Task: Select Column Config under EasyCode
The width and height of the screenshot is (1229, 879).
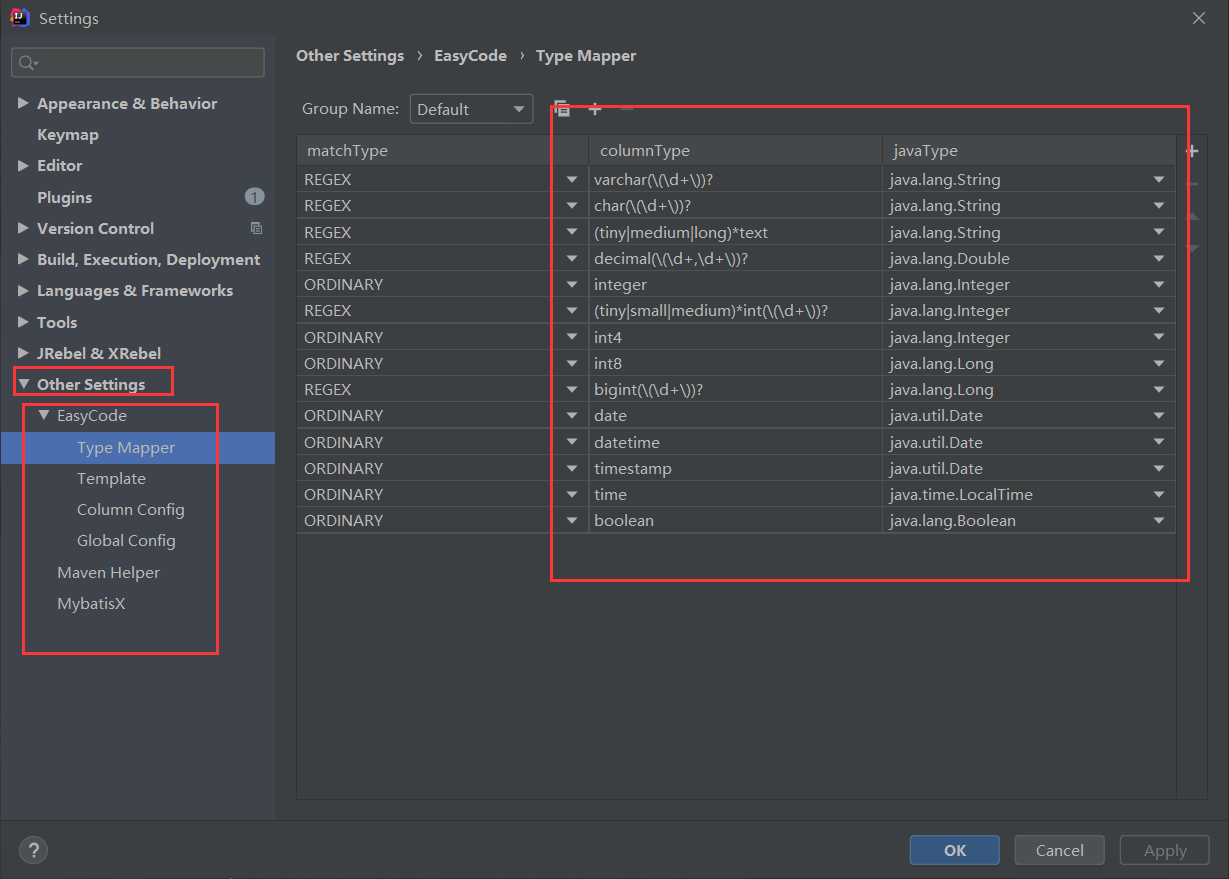Action: (x=131, y=510)
